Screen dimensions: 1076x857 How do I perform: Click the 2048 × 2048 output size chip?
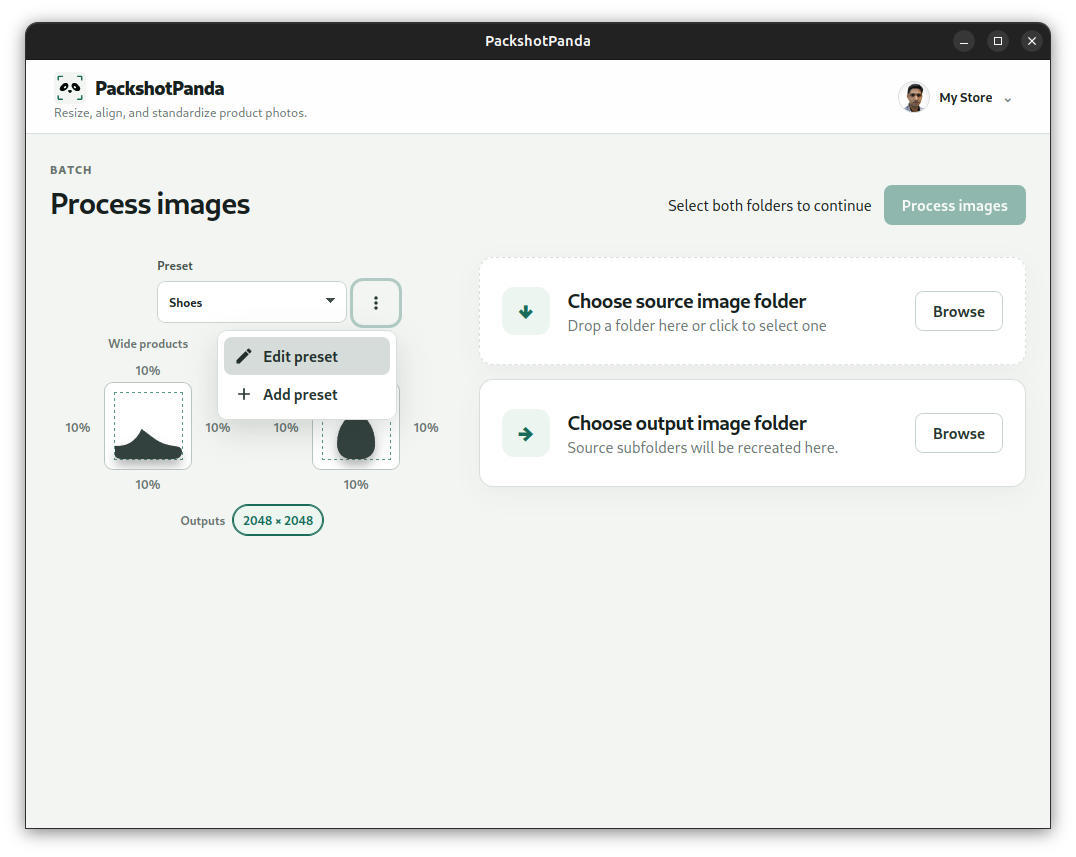[278, 521]
